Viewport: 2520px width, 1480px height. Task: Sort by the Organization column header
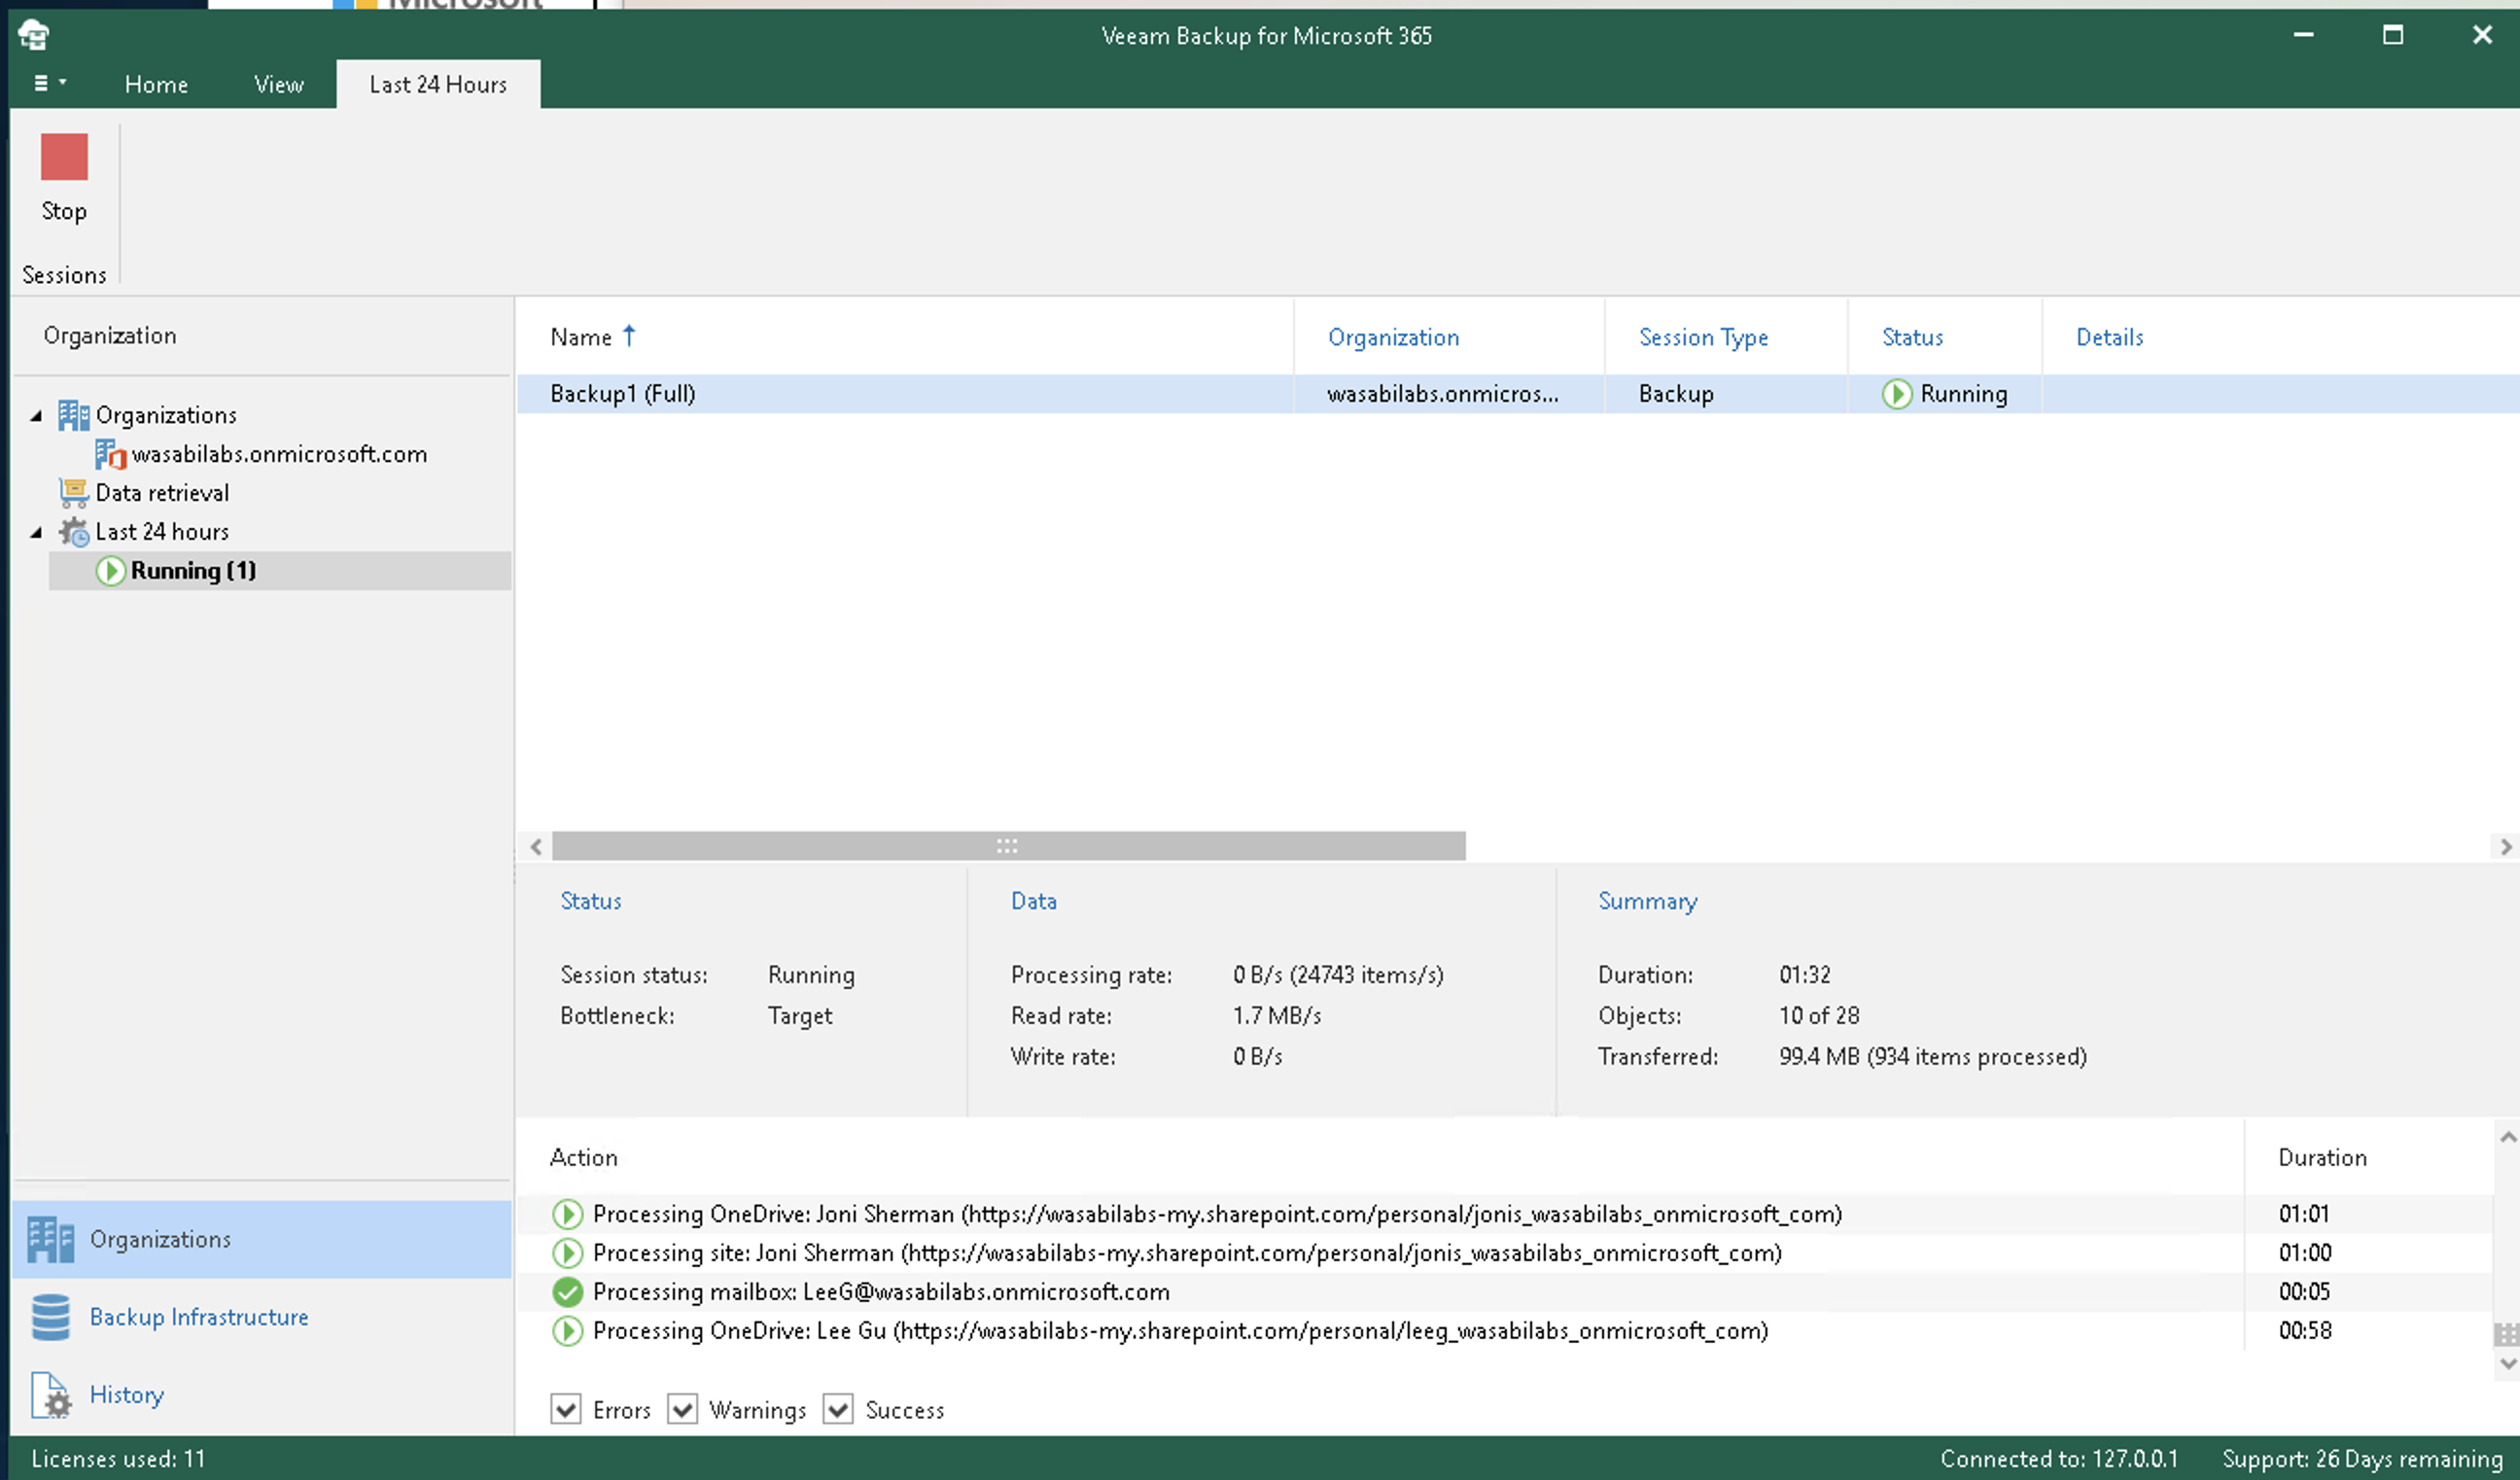1393,338
